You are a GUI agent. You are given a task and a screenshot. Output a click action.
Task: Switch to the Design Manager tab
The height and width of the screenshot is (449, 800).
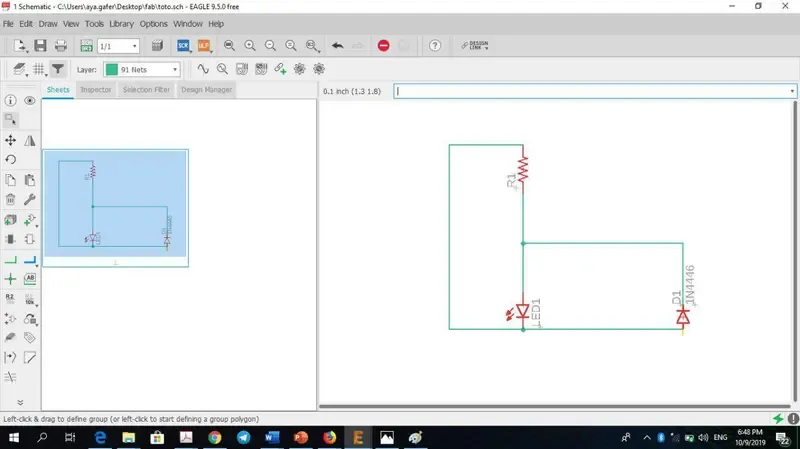pos(206,90)
